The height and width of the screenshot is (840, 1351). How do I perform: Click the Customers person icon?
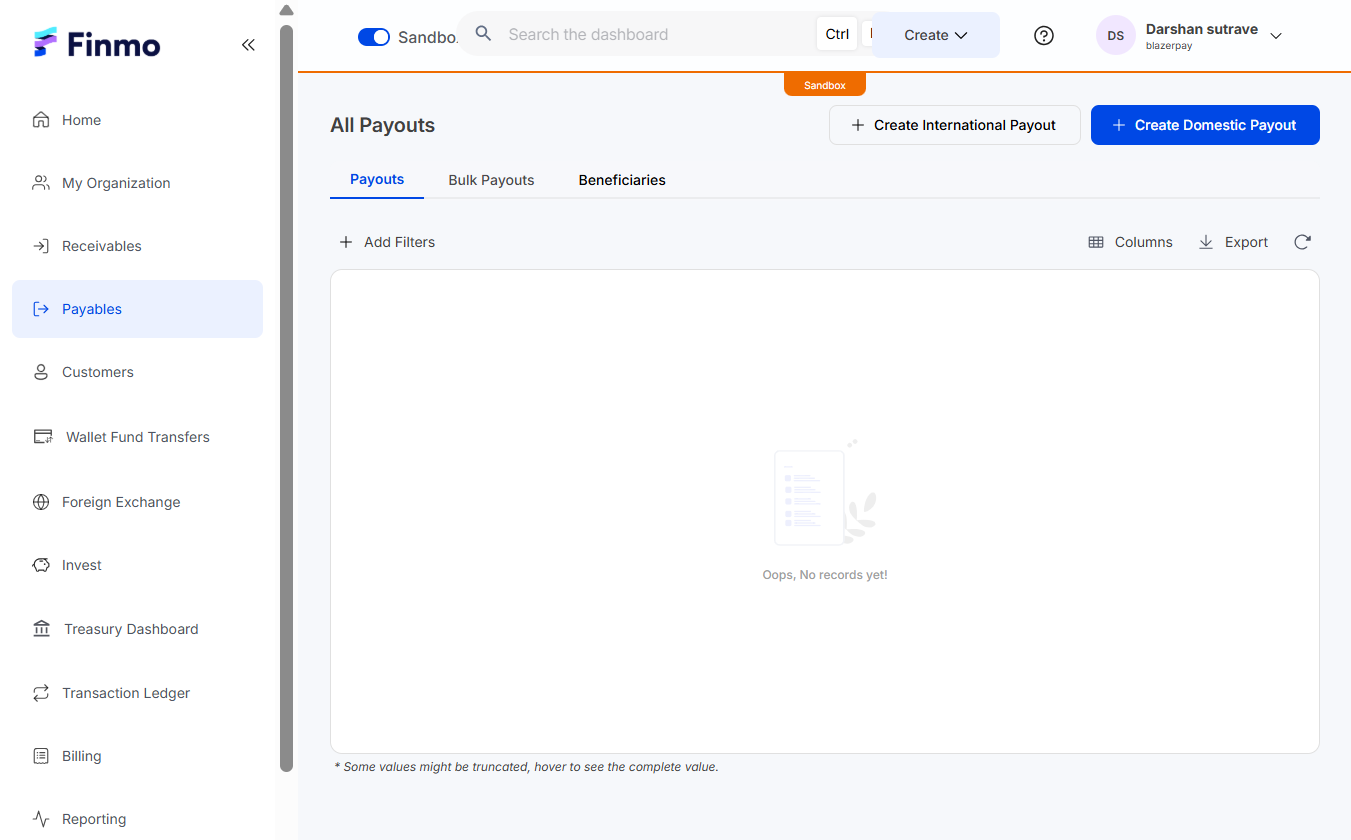[41, 372]
